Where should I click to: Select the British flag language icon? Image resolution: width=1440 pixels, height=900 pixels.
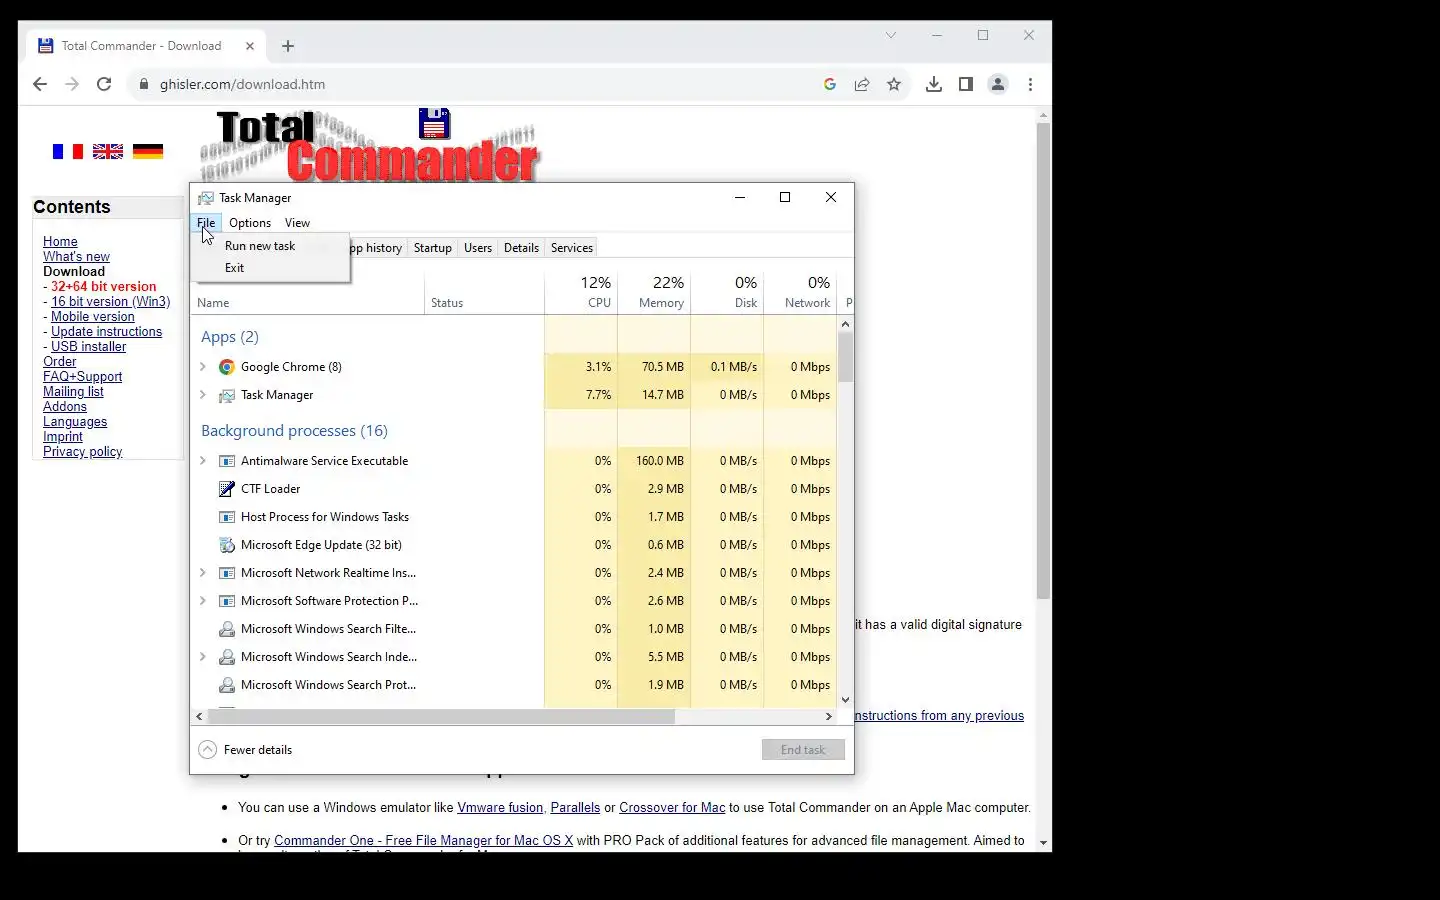(108, 151)
